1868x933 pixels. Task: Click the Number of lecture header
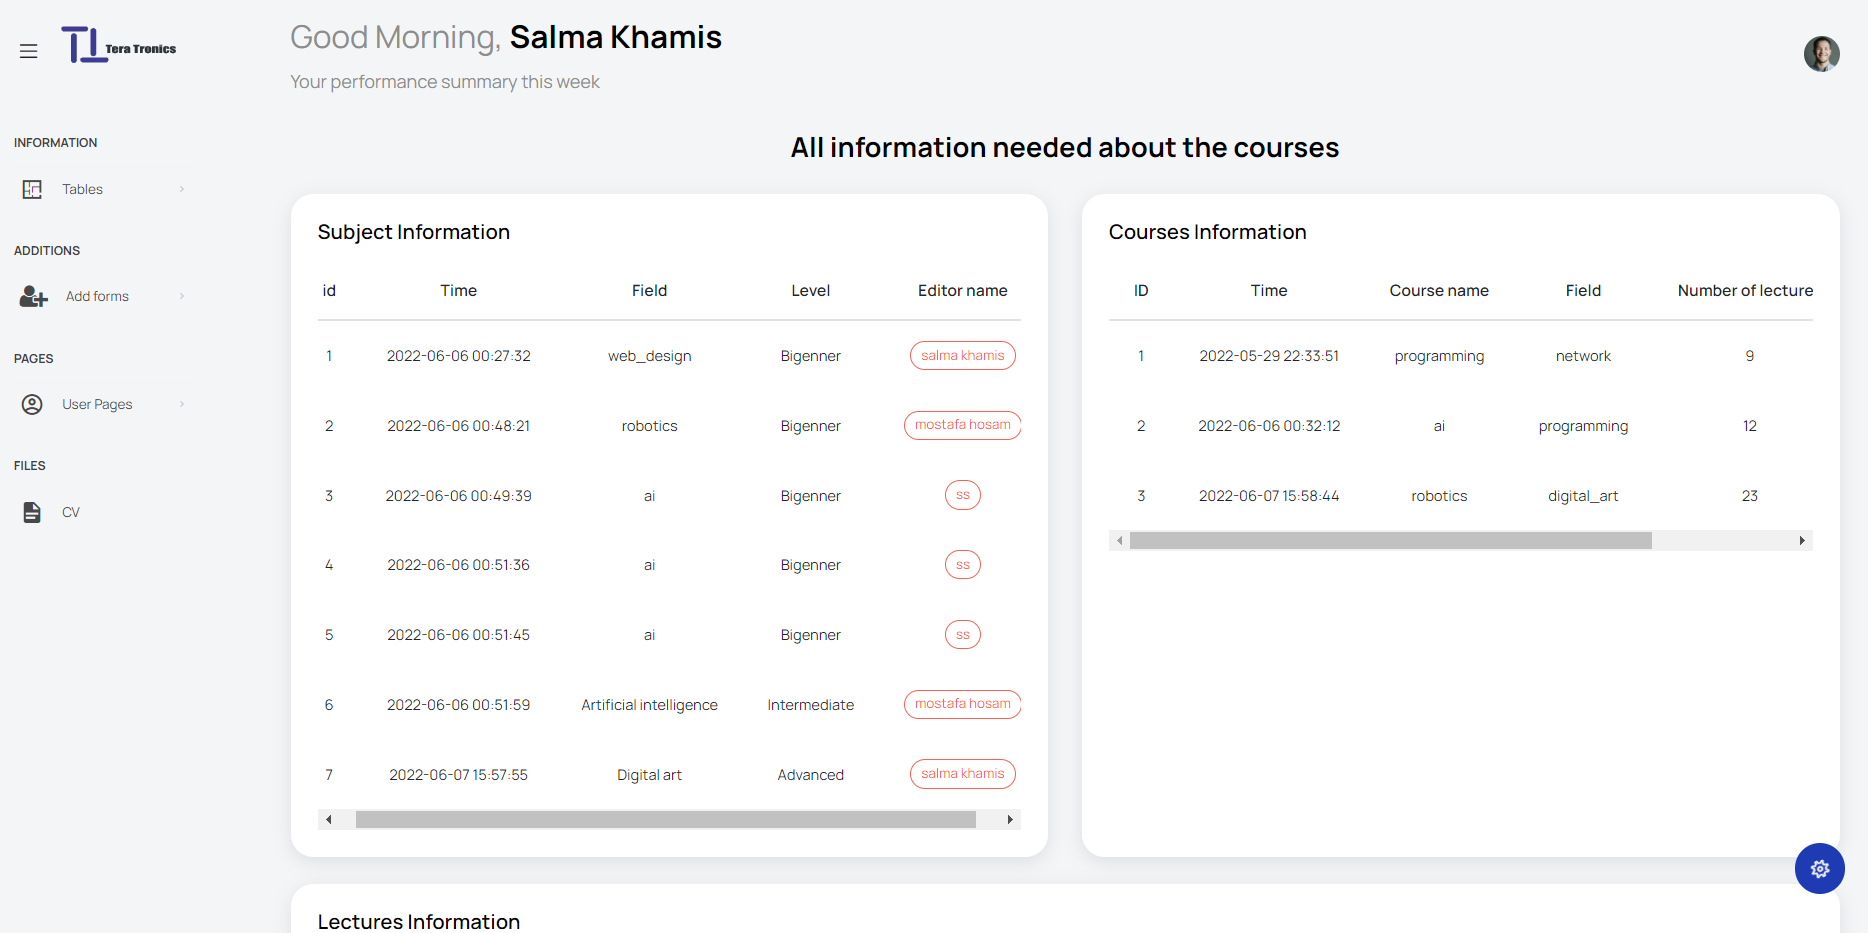click(x=1745, y=291)
